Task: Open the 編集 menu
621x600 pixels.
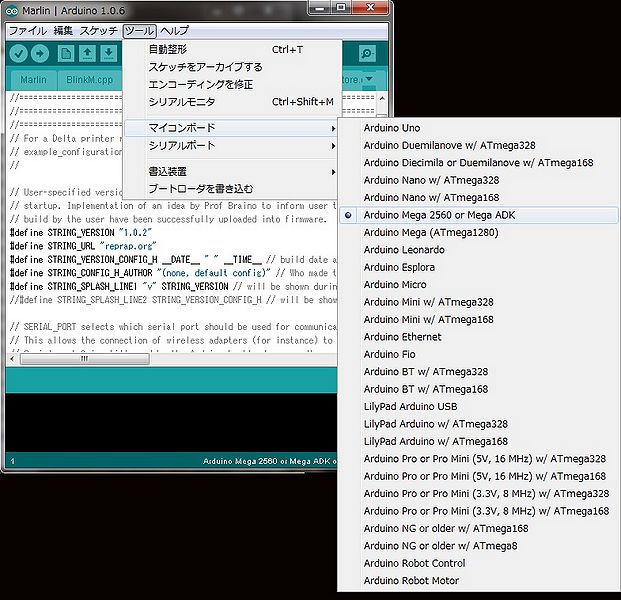Action: click(x=63, y=30)
